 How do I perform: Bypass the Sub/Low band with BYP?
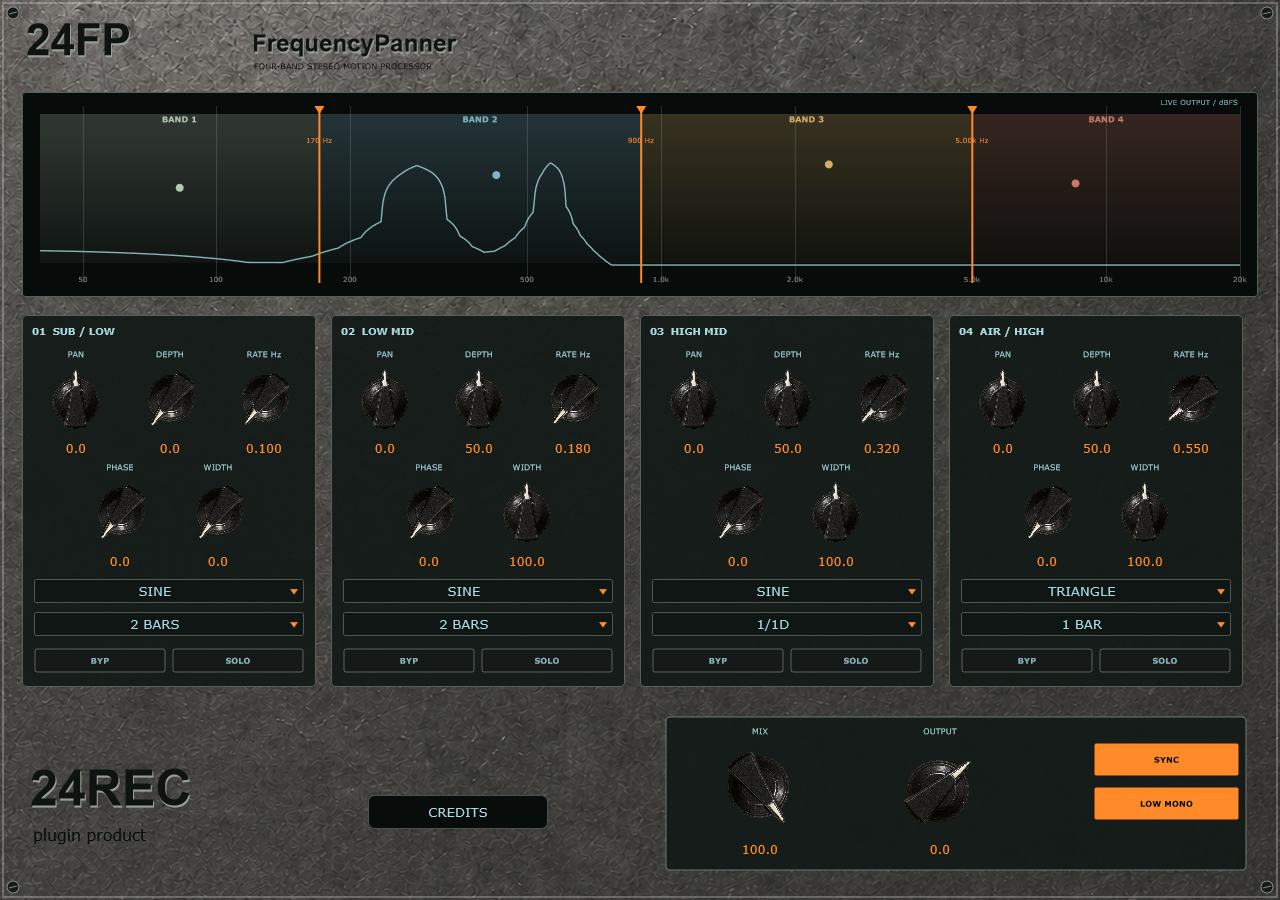coord(100,661)
